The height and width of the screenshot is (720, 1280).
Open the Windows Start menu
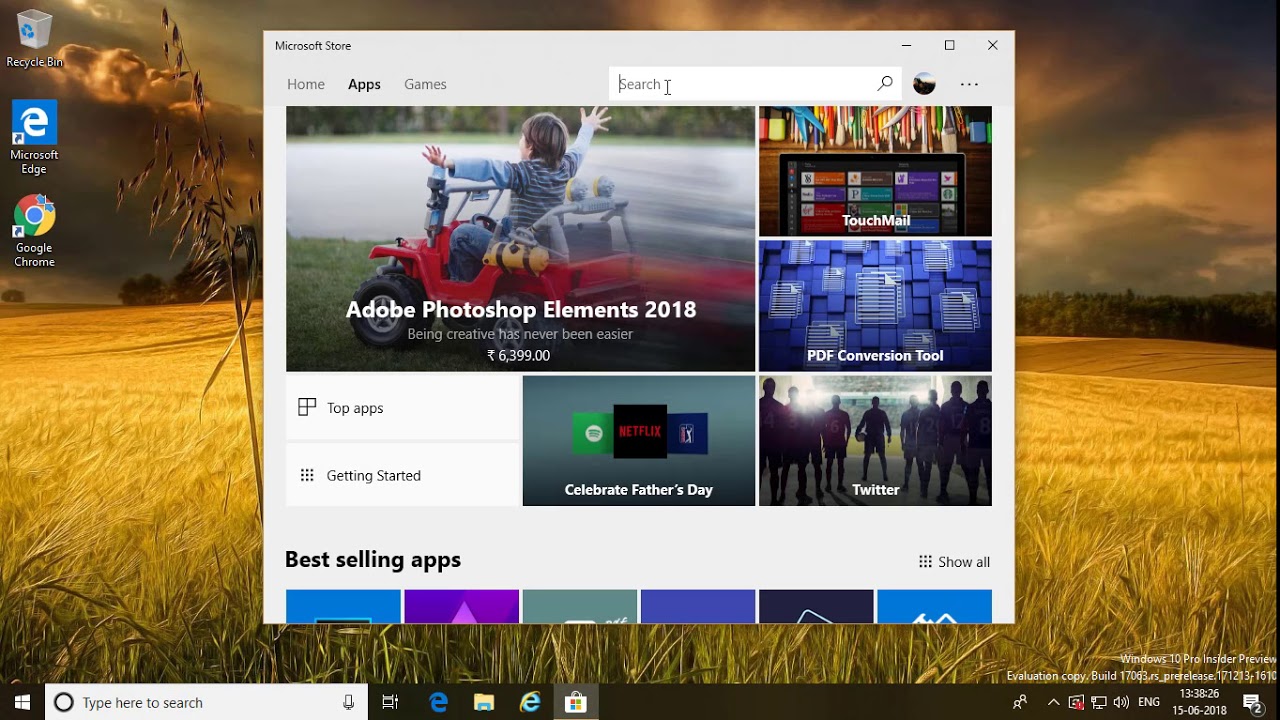(22, 702)
